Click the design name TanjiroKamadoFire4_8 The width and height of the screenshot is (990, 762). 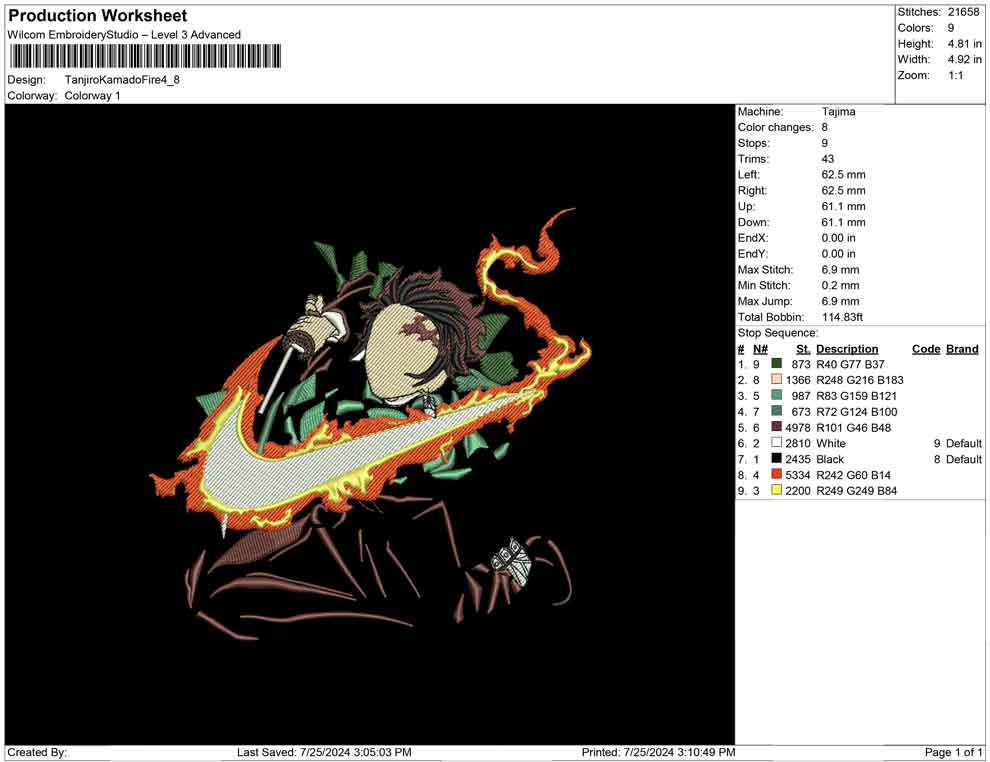(x=122, y=80)
